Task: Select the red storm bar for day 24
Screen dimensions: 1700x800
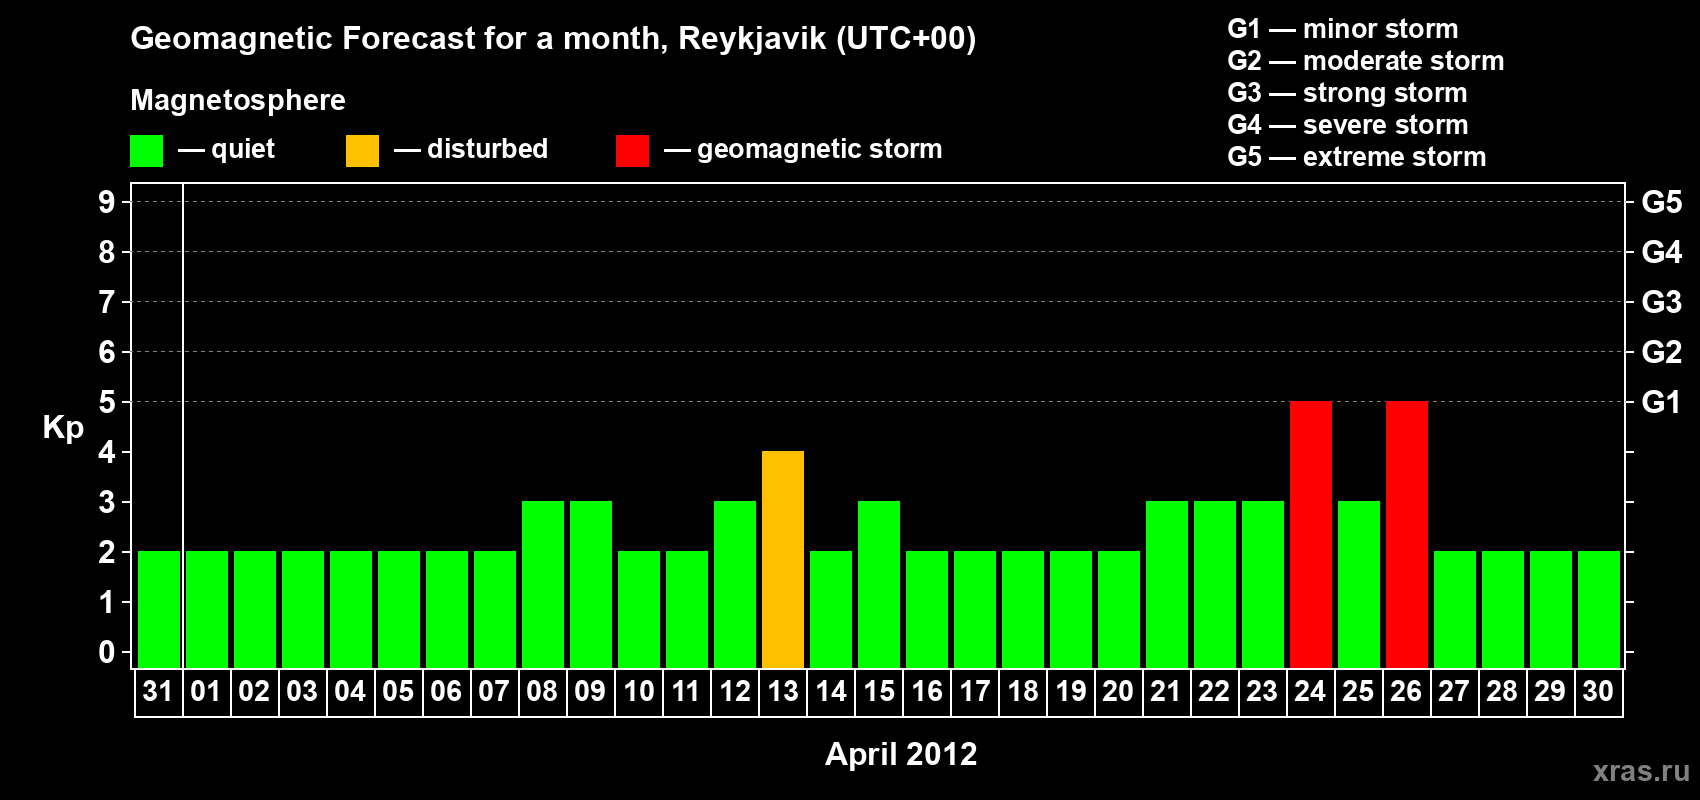Action: [1311, 534]
